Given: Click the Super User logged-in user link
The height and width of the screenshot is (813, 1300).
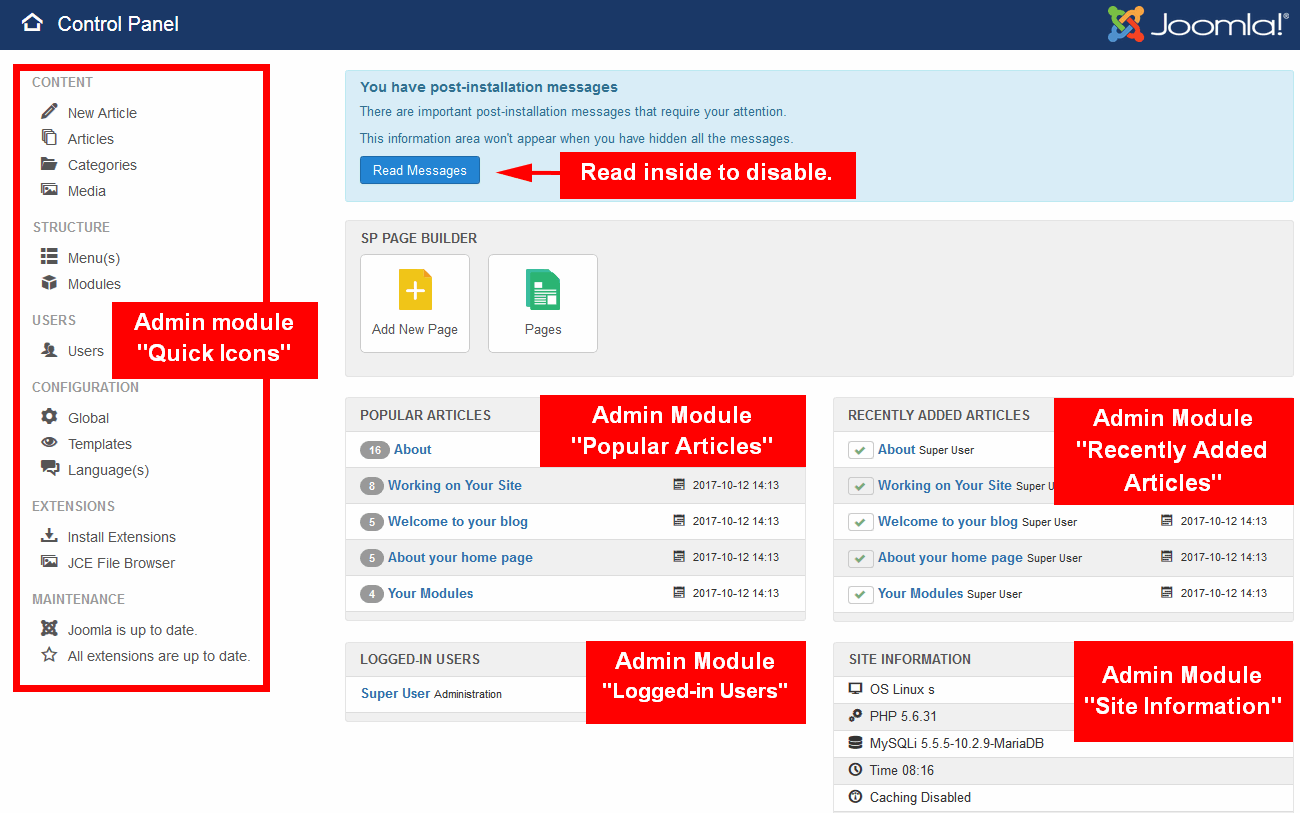Looking at the screenshot, I should (x=395, y=693).
